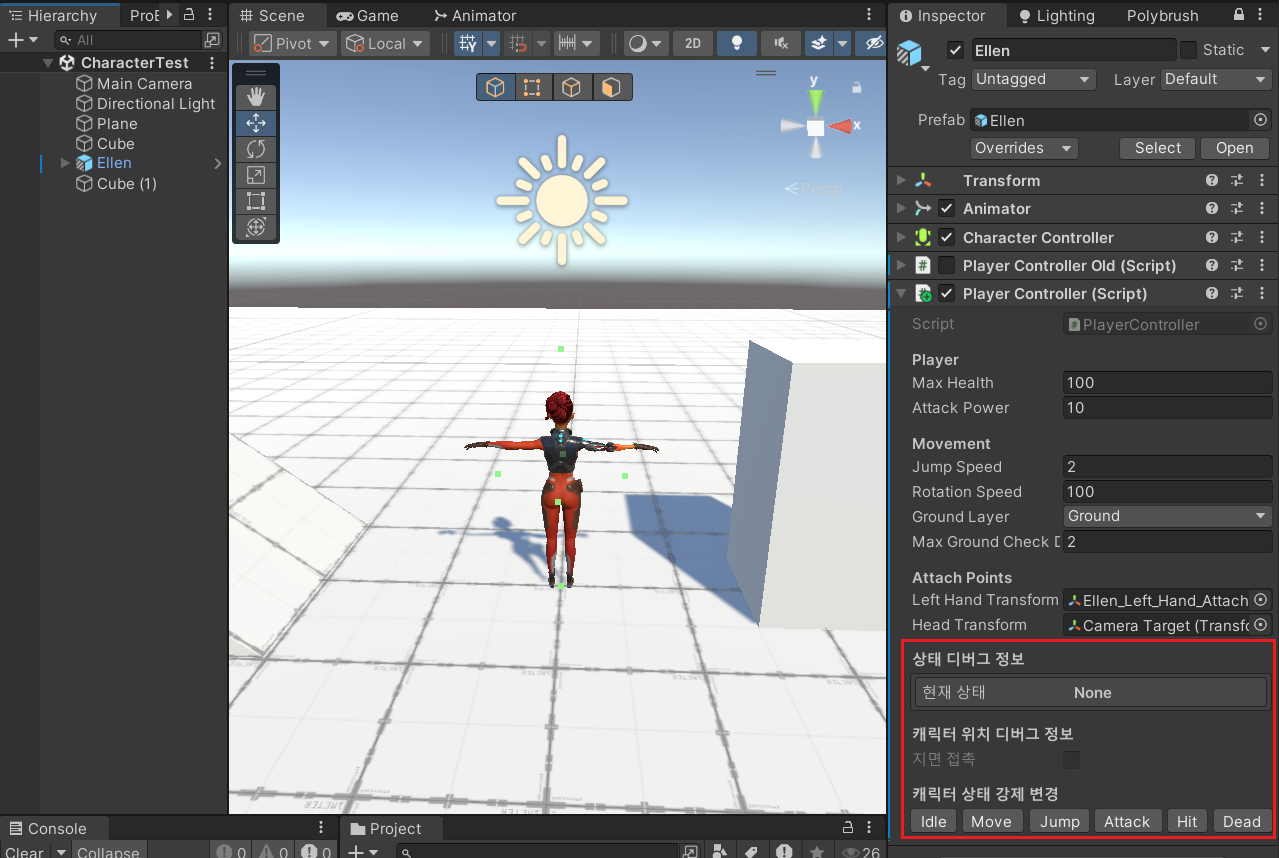Select the Console tab
The height and width of the screenshot is (858, 1279).
pos(47,828)
